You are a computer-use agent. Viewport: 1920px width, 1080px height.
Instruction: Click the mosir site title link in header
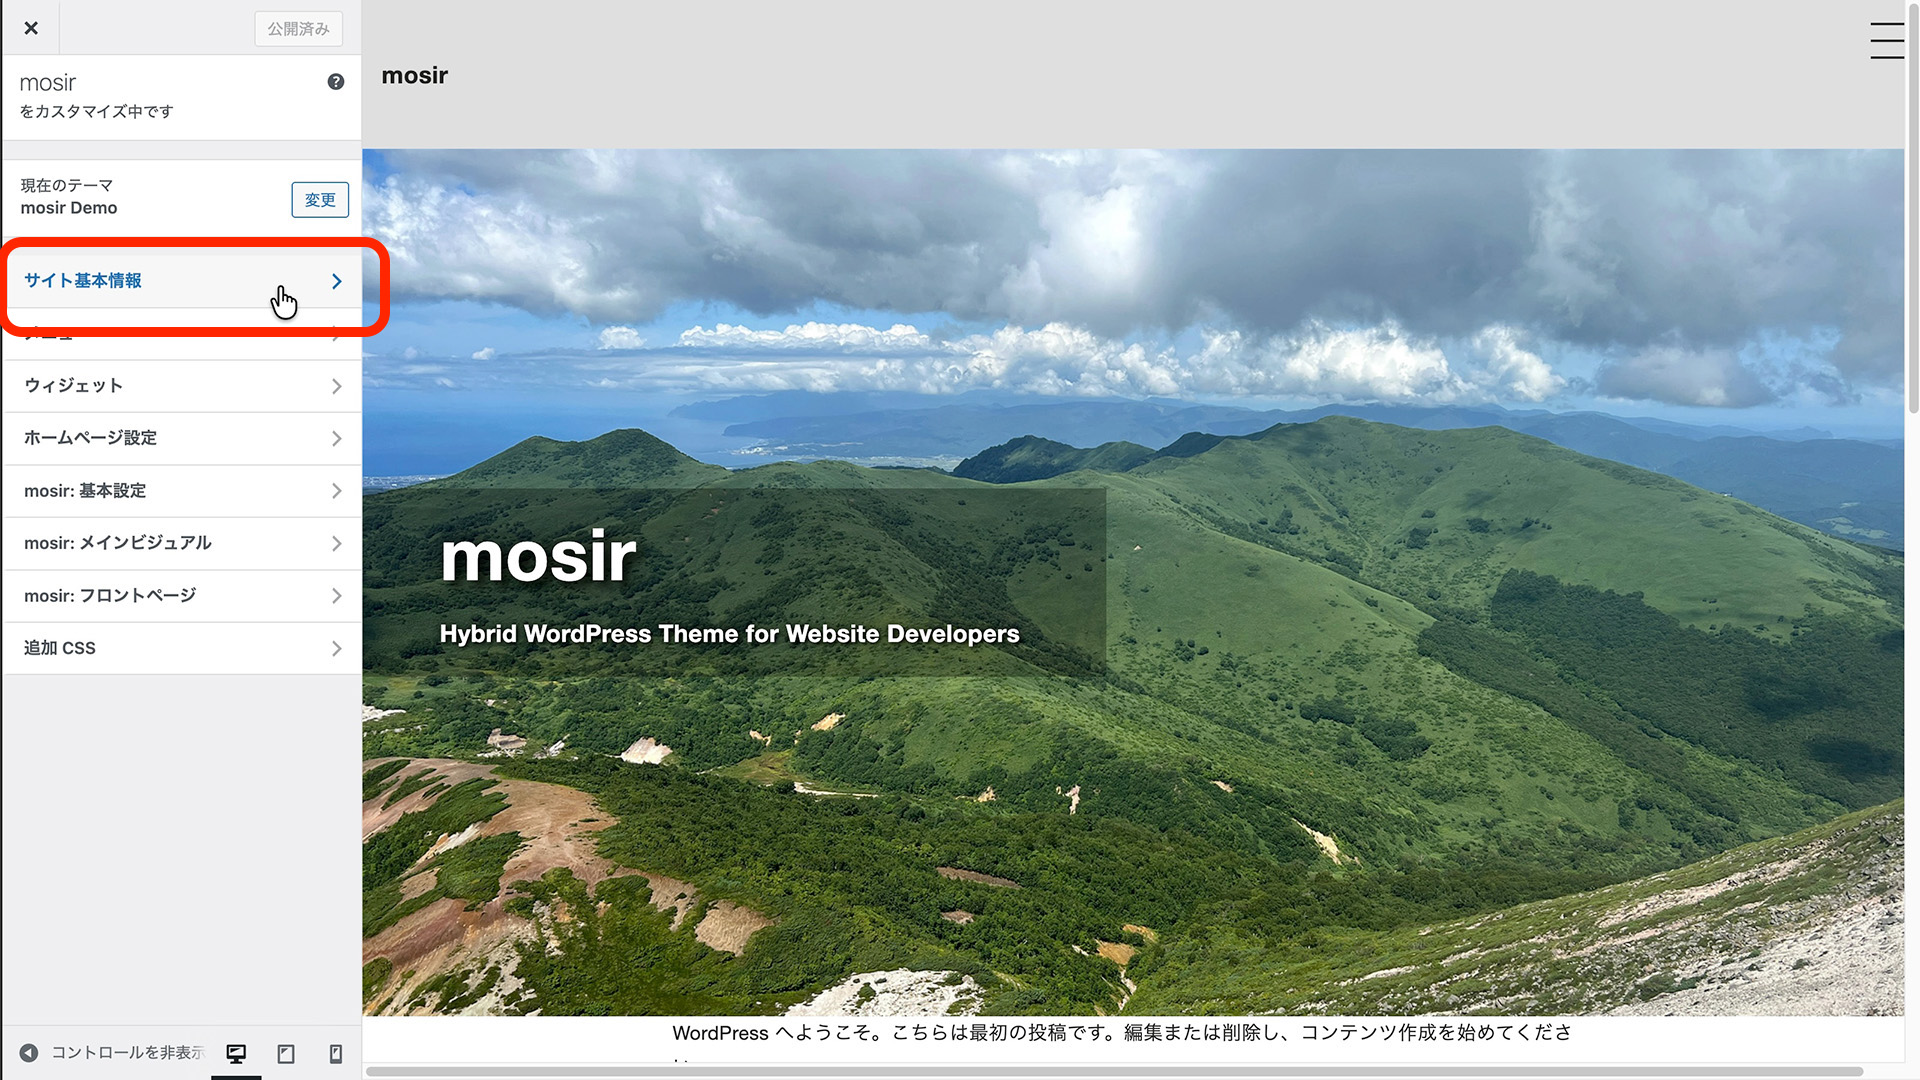[414, 76]
